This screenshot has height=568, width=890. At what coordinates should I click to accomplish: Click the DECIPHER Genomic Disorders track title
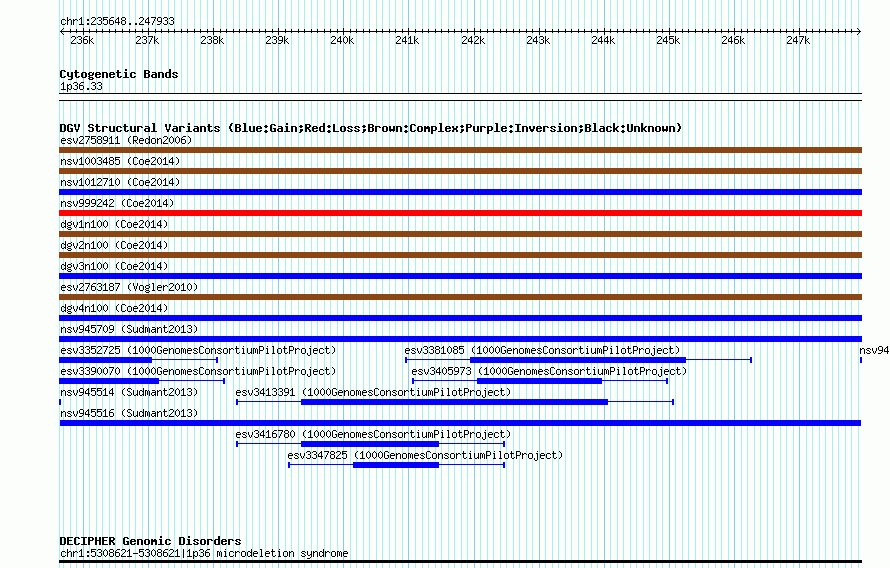pos(150,541)
